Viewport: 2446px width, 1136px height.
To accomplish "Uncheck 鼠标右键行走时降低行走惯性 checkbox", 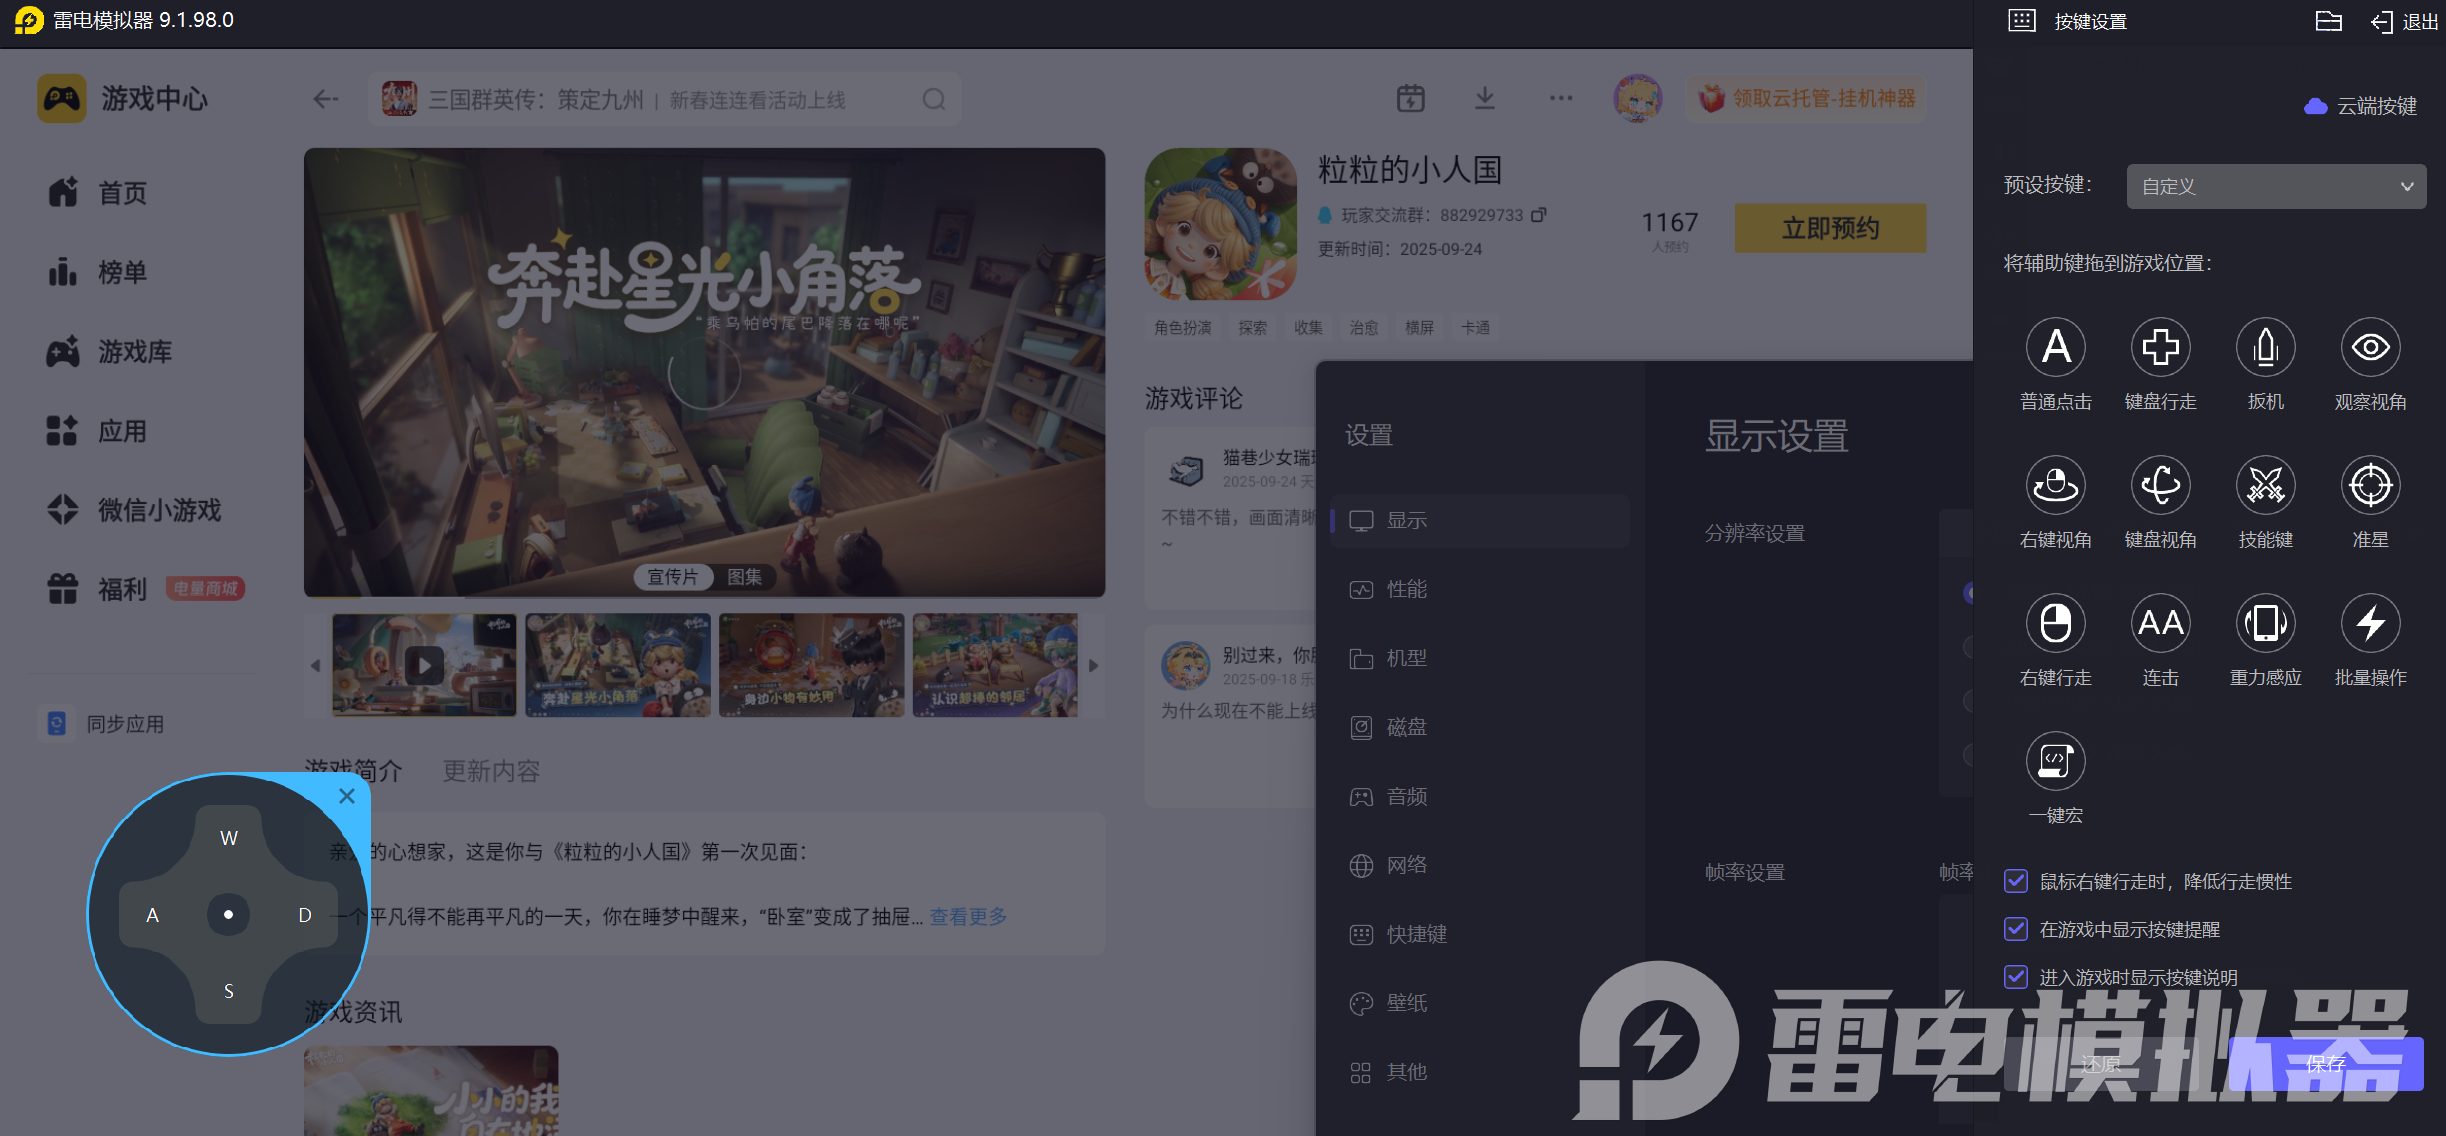I will (x=2016, y=881).
